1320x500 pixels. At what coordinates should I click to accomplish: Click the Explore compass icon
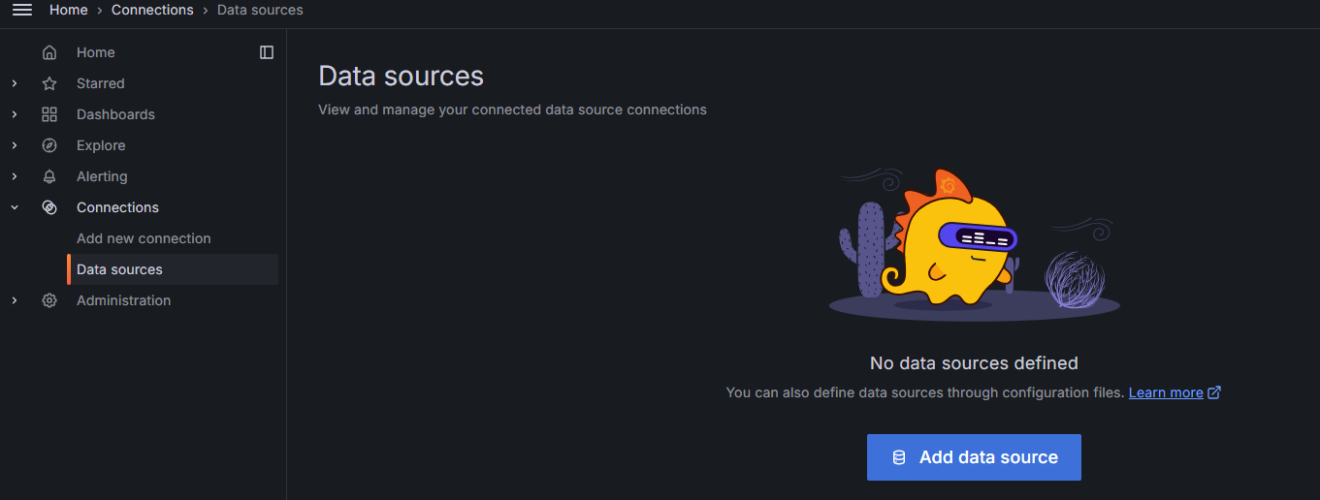(49, 146)
